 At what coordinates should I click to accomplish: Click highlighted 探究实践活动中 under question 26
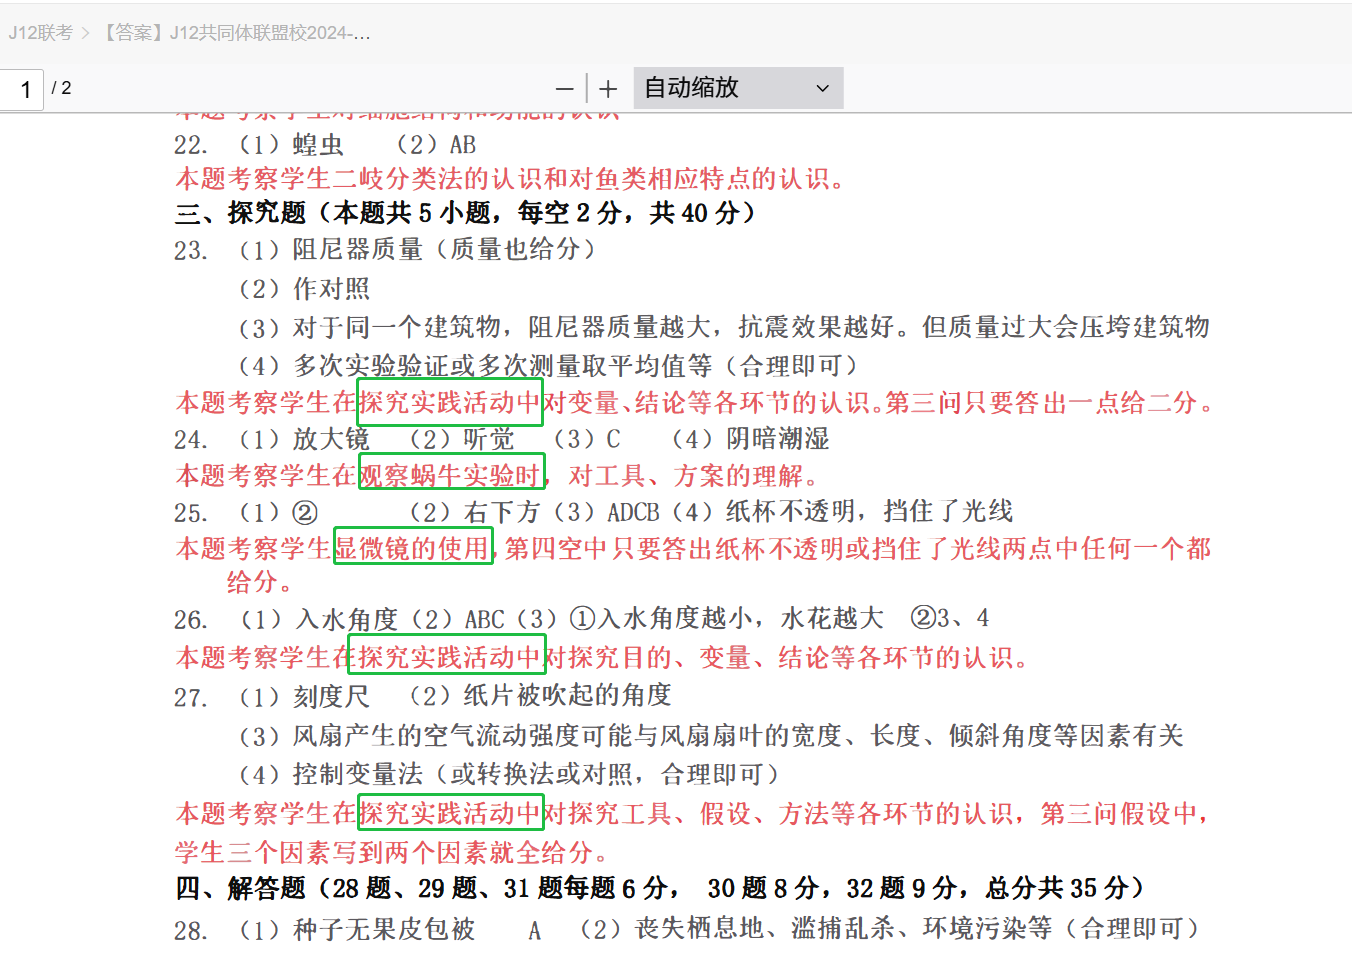[x=447, y=657]
